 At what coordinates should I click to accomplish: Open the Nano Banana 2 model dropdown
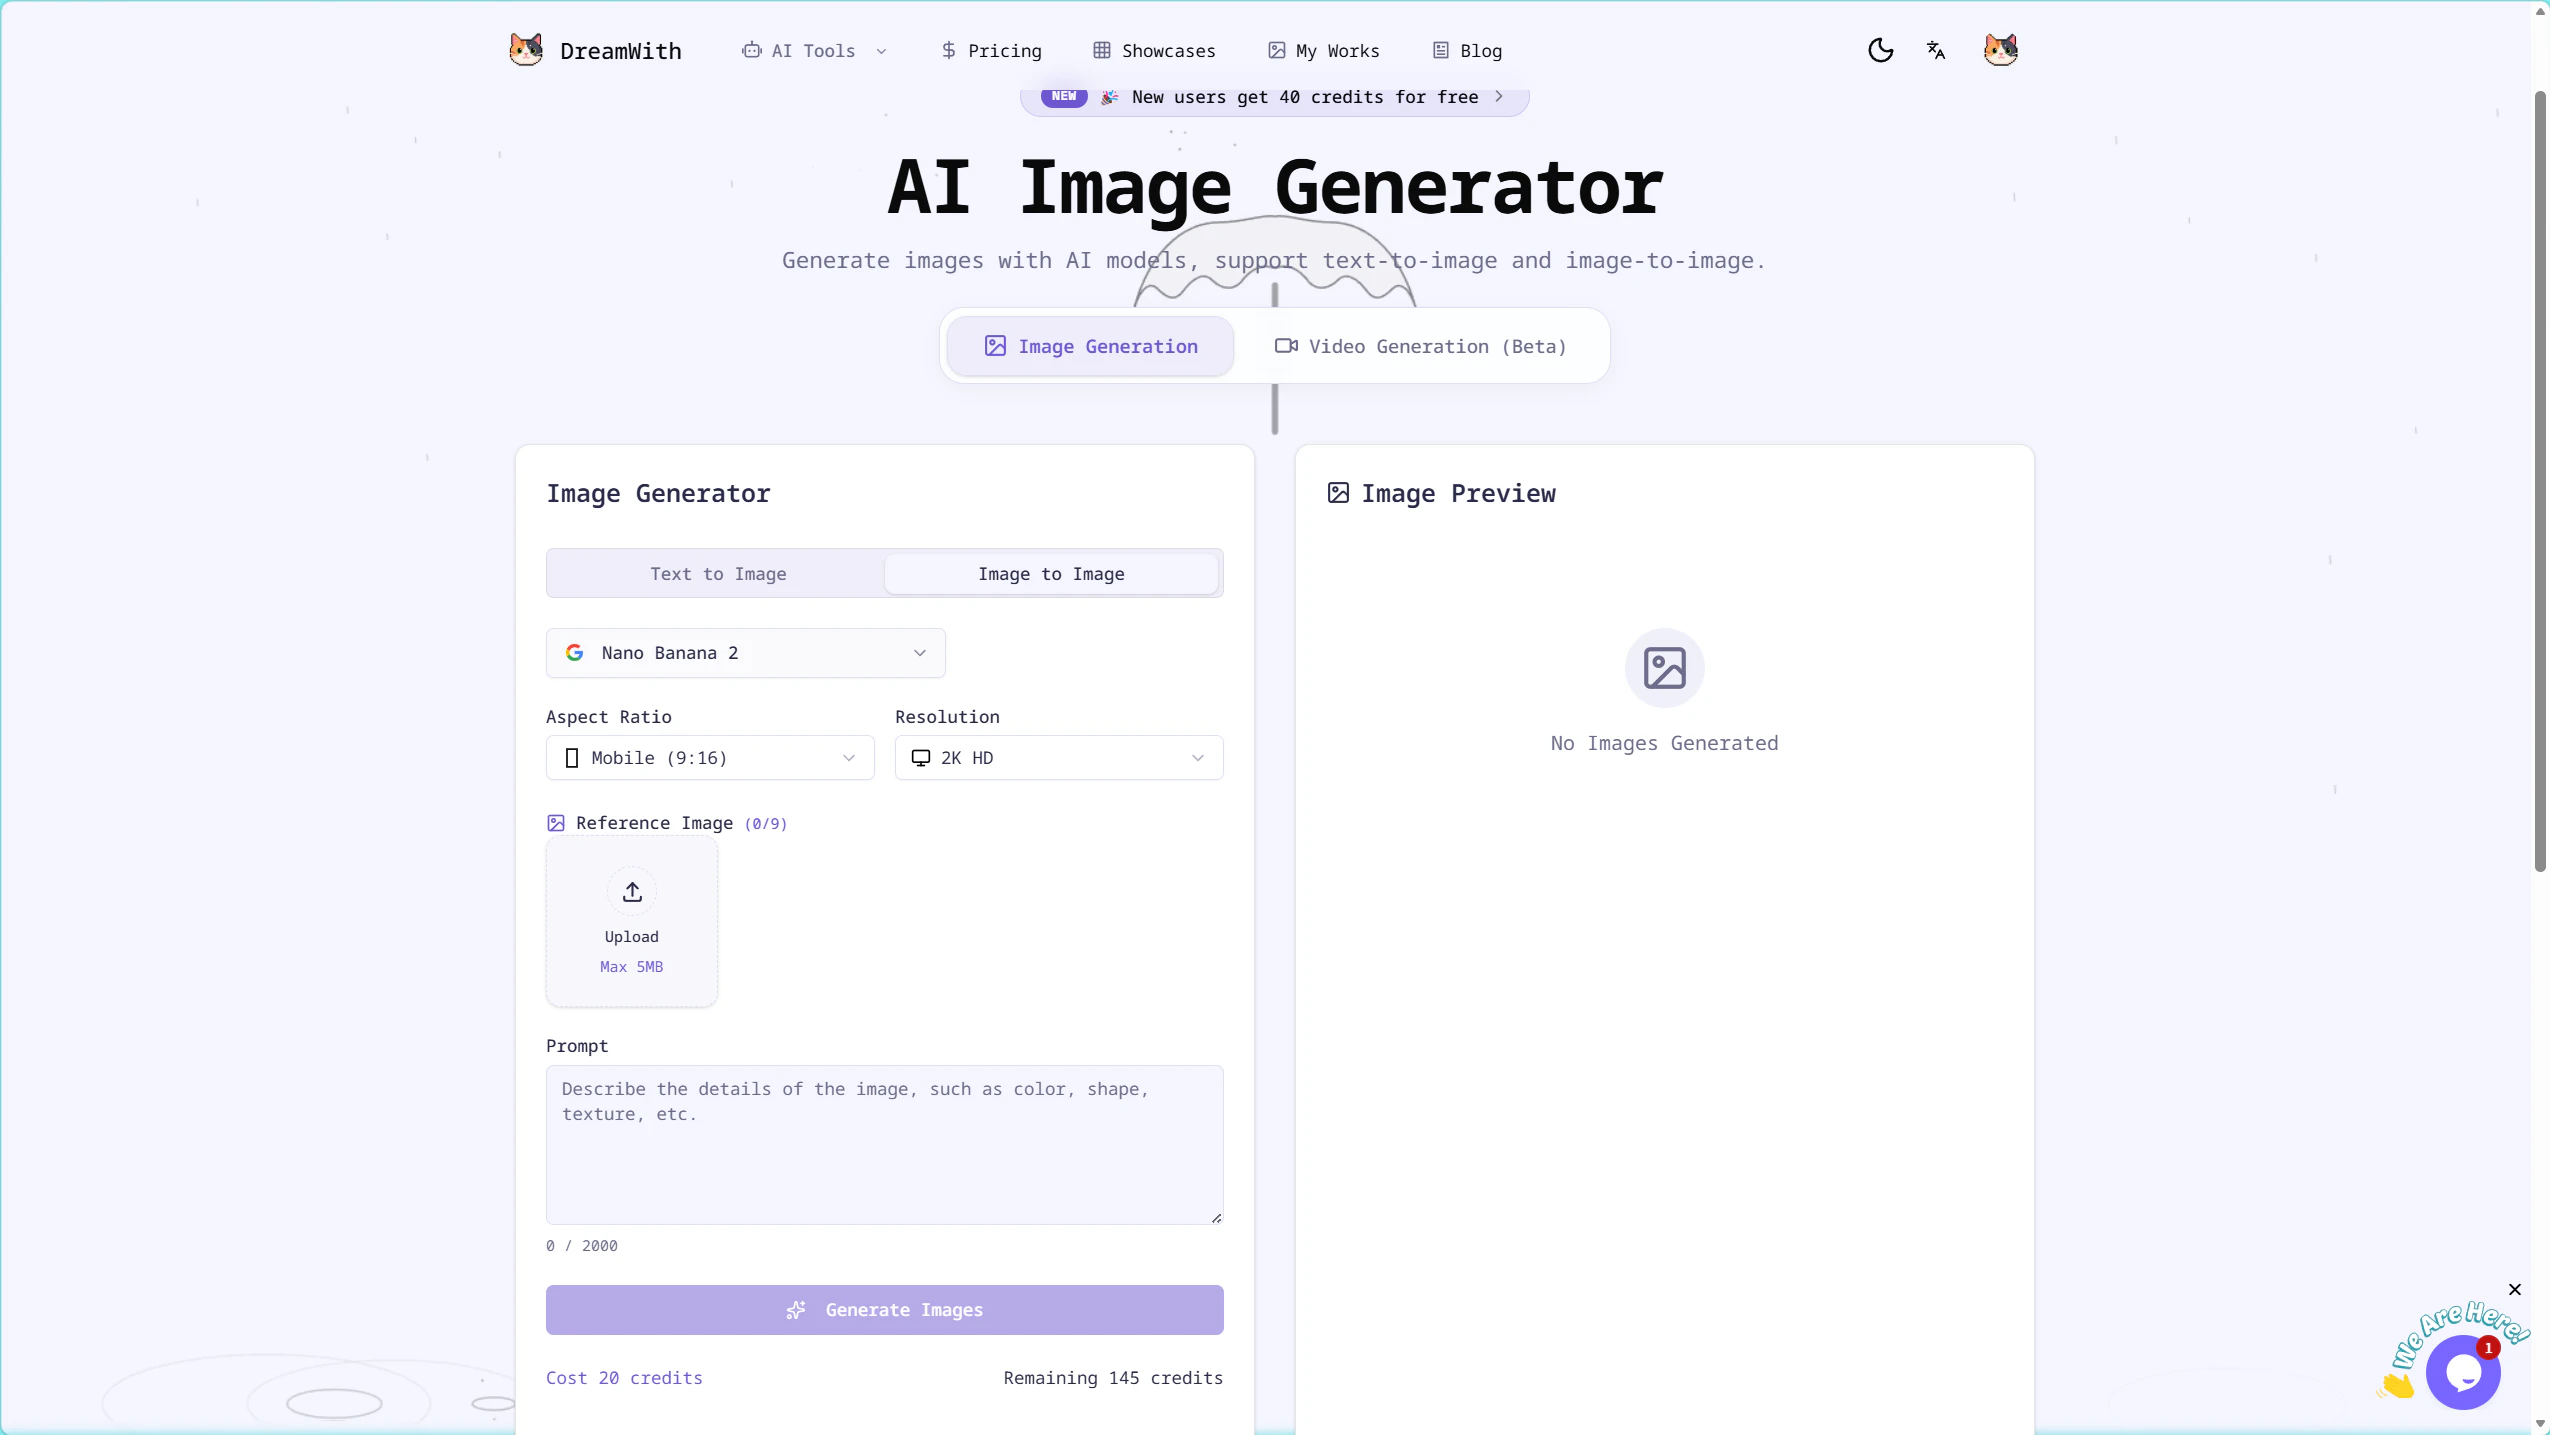click(745, 653)
